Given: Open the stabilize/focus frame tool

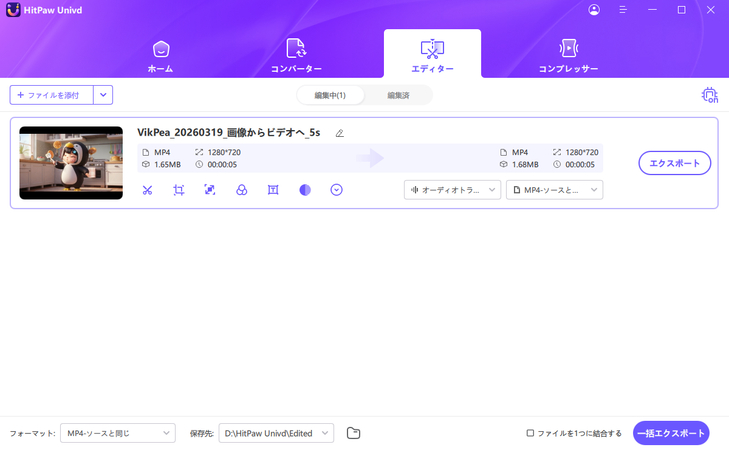Looking at the screenshot, I should 210,190.
